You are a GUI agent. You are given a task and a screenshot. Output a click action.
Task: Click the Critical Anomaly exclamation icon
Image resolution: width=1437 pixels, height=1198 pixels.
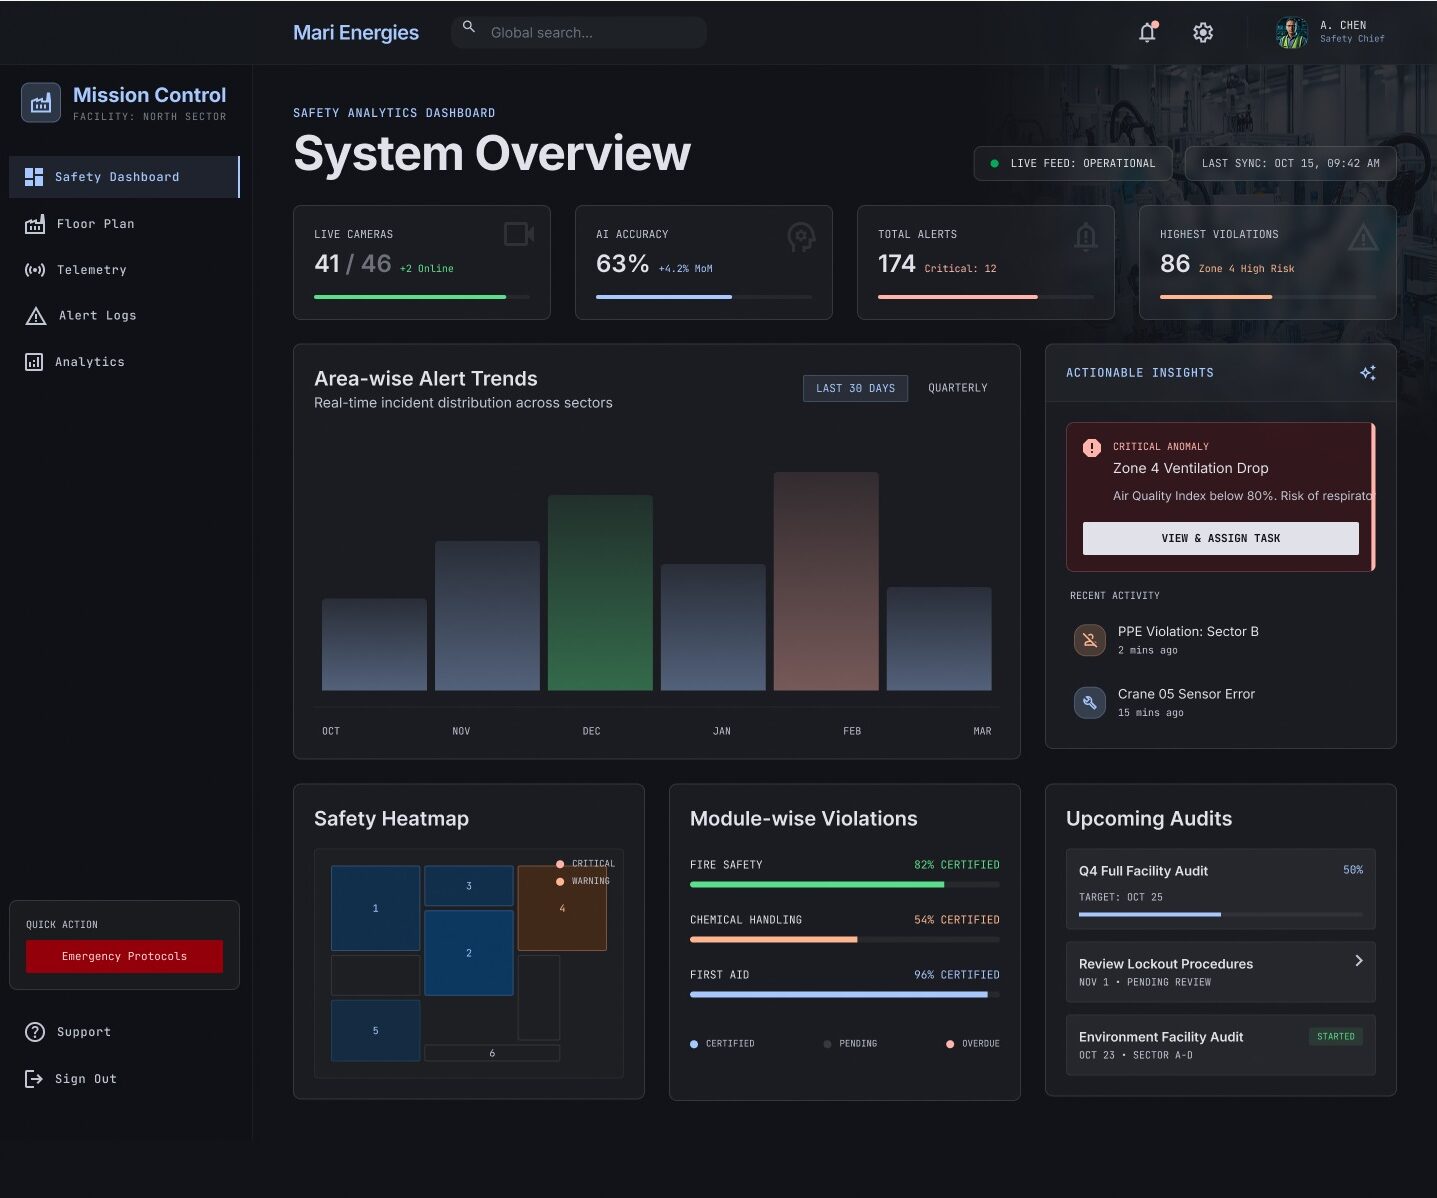1092,448
